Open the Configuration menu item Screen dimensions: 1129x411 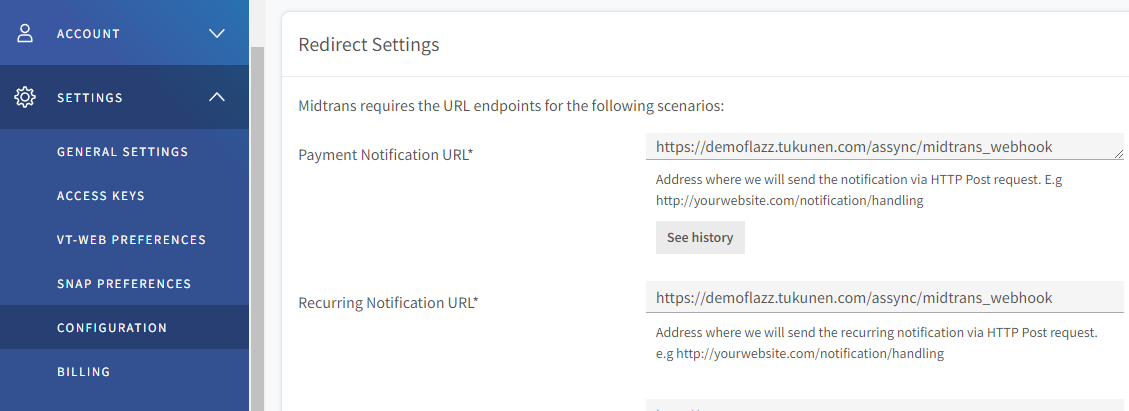112,328
